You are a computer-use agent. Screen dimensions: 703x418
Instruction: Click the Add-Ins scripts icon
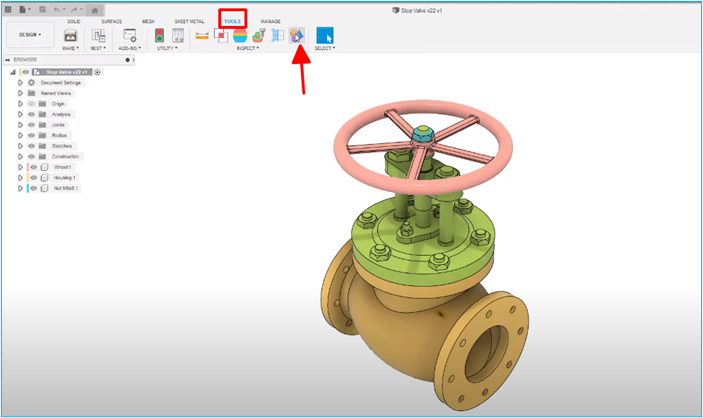click(130, 35)
